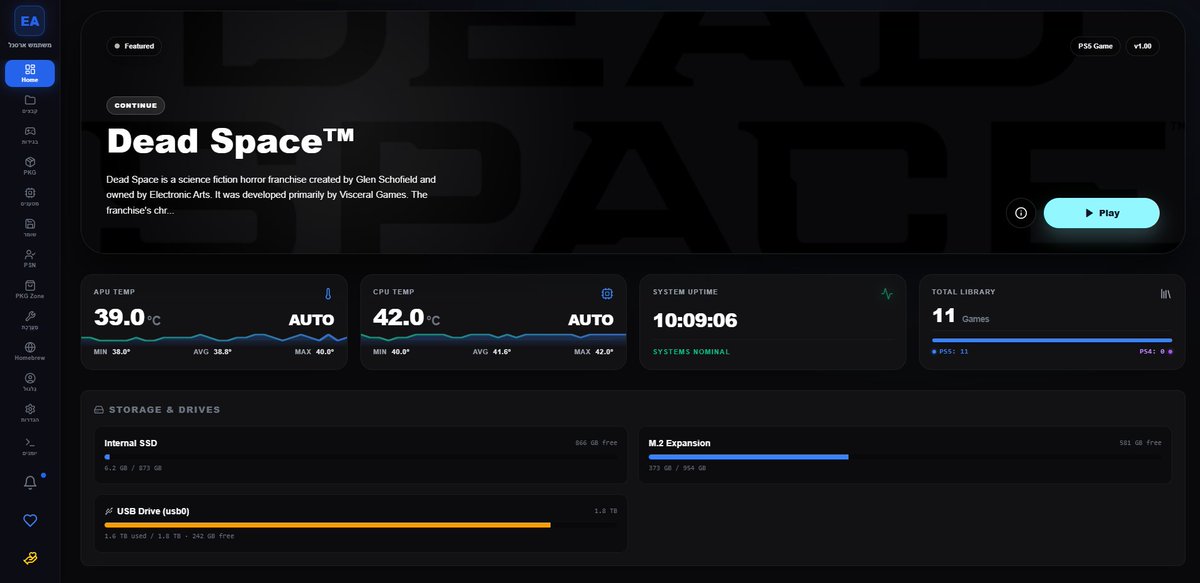The width and height of the screenshot is (1200, 583).
Task: Click the CONTINUE badge above the title
Action: coord(136,105)
